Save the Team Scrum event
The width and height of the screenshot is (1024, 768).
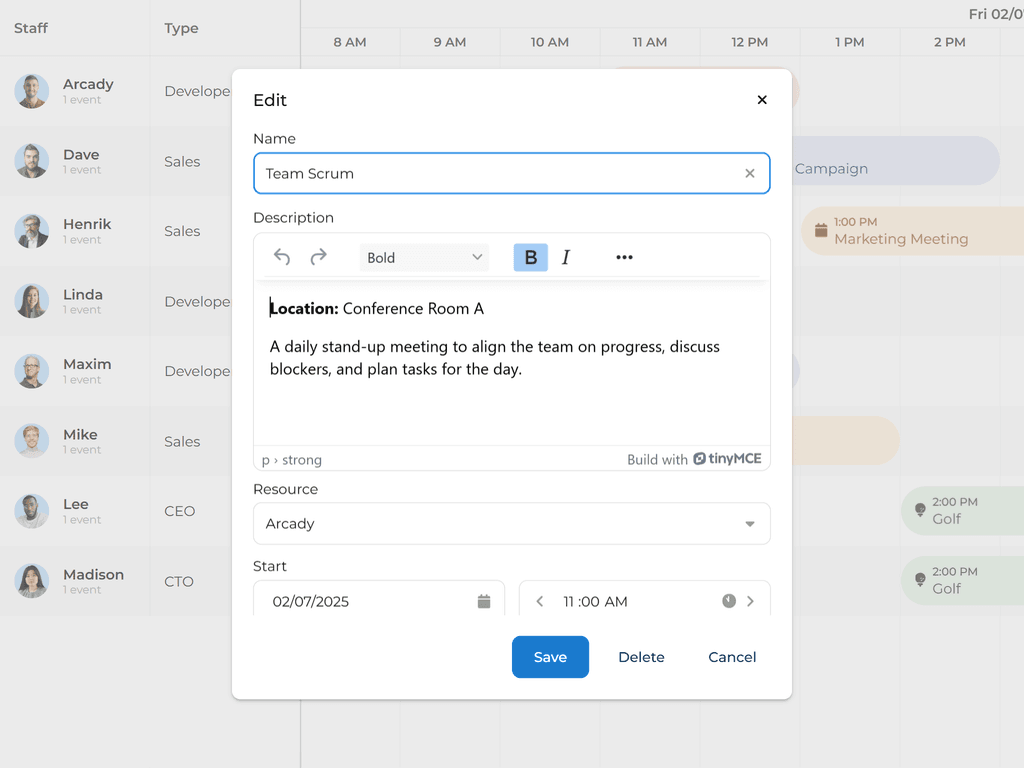tap(550, 657)
